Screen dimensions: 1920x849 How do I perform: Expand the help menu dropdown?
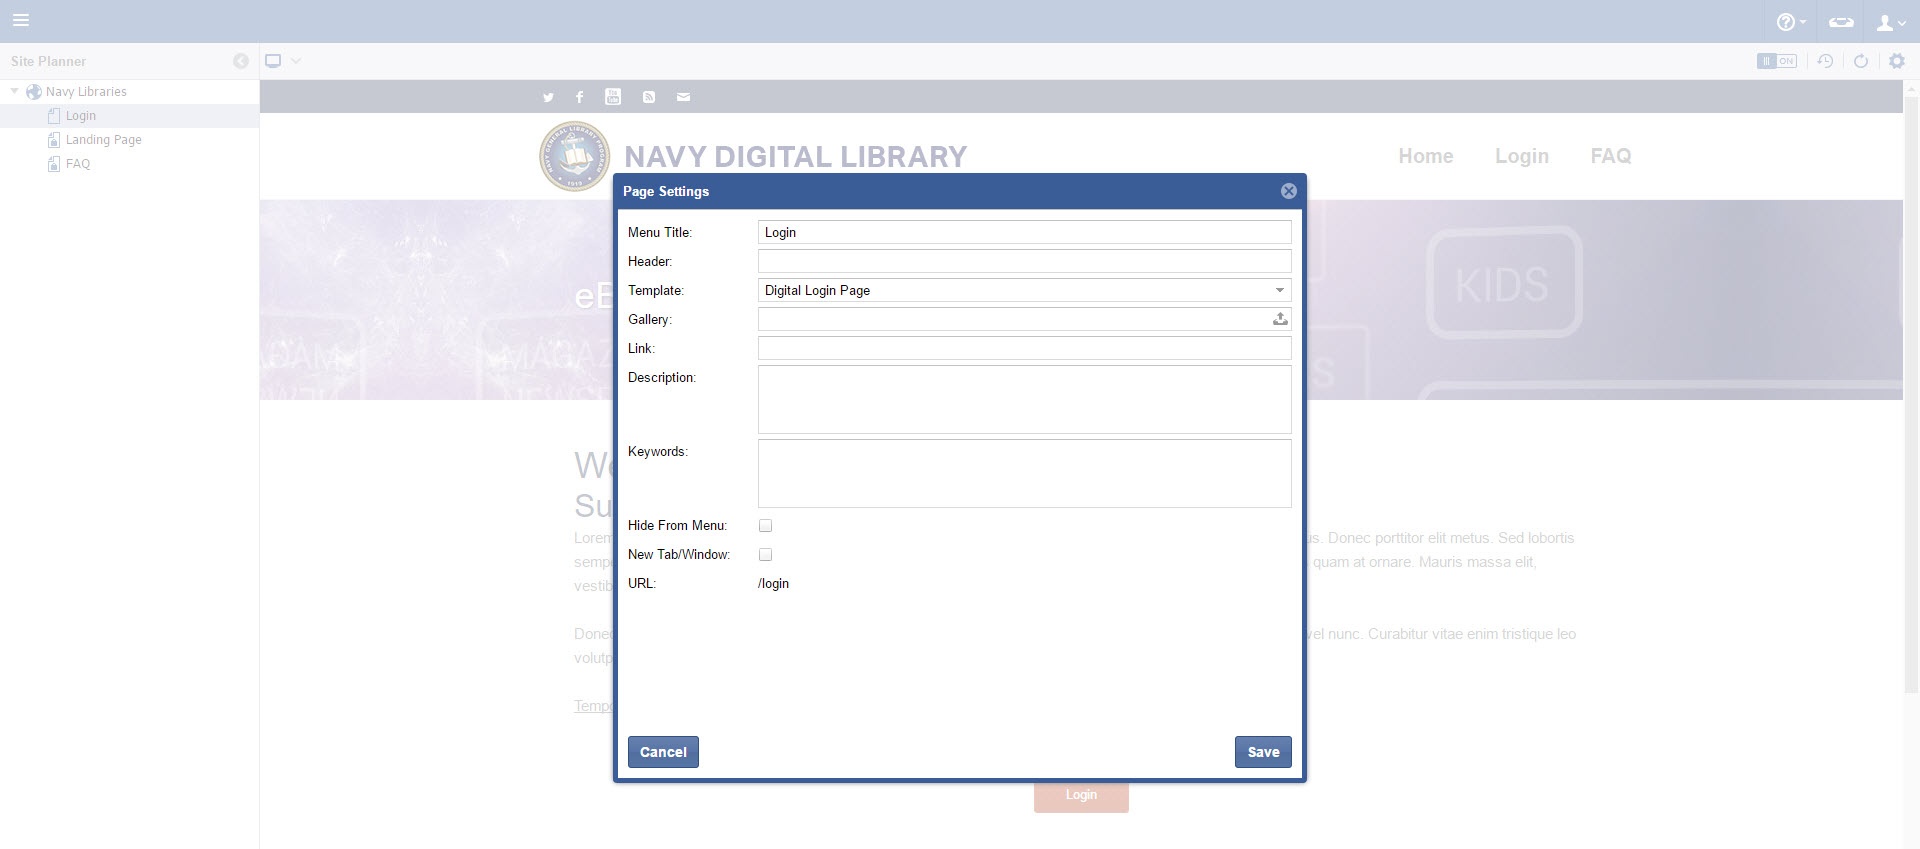coord(1790,22)
